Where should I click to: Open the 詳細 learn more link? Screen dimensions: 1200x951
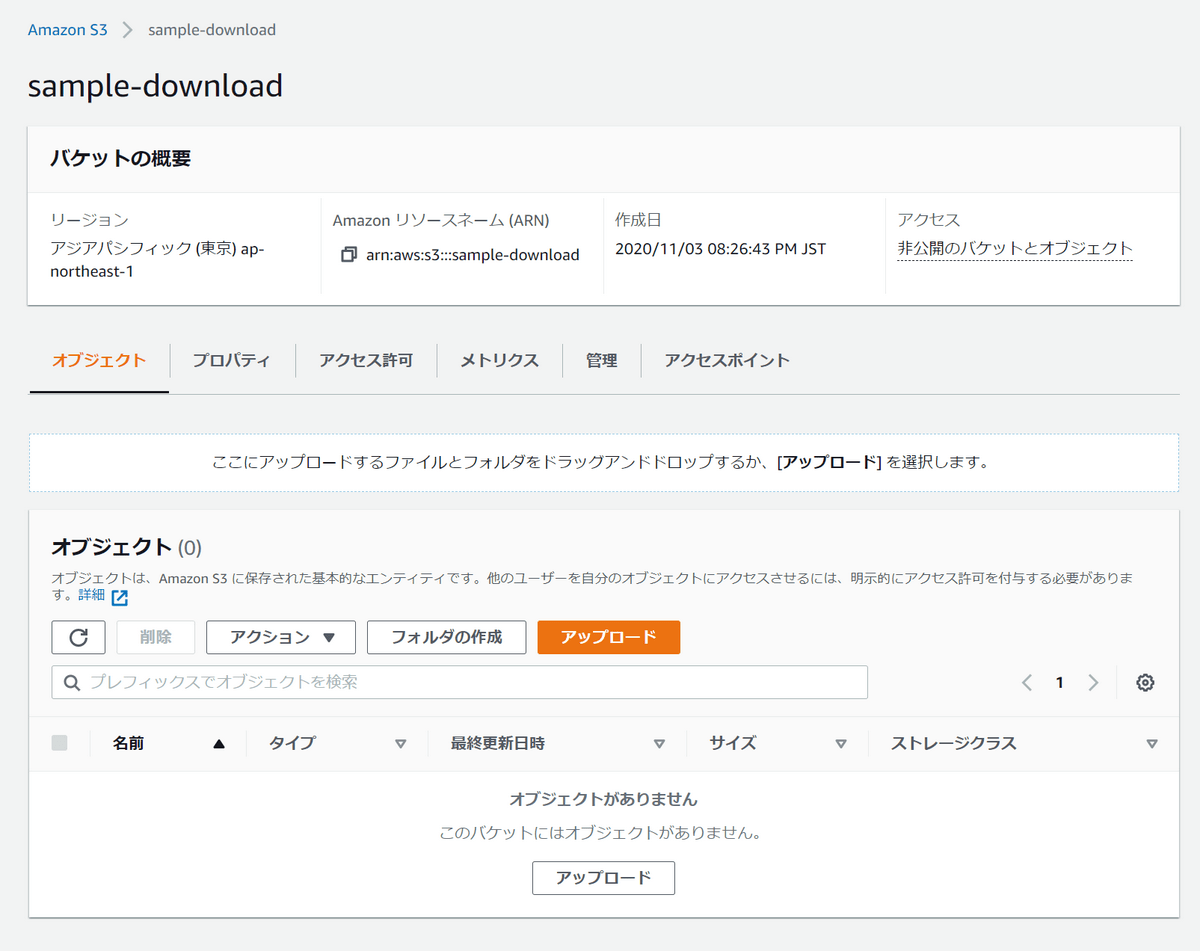(x=92, y=596)
